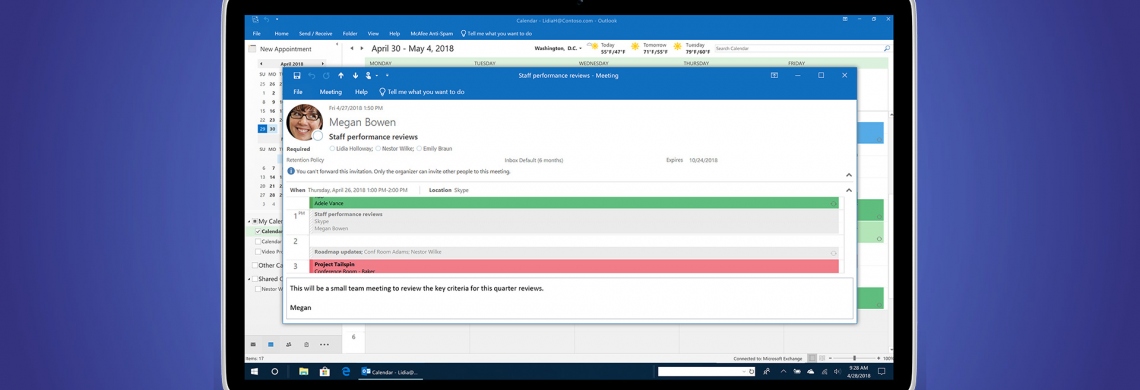
Task: Check the Other Calendars checkbox
Action: click(x=254, y=266)
